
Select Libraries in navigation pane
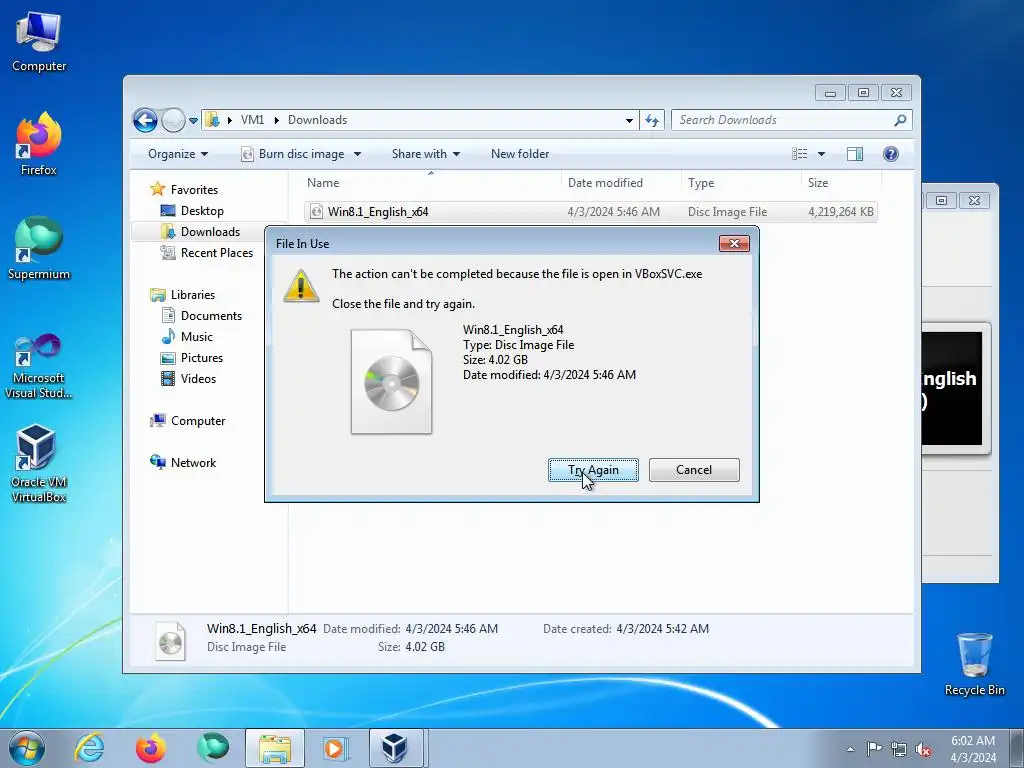(x=193, y=295)
